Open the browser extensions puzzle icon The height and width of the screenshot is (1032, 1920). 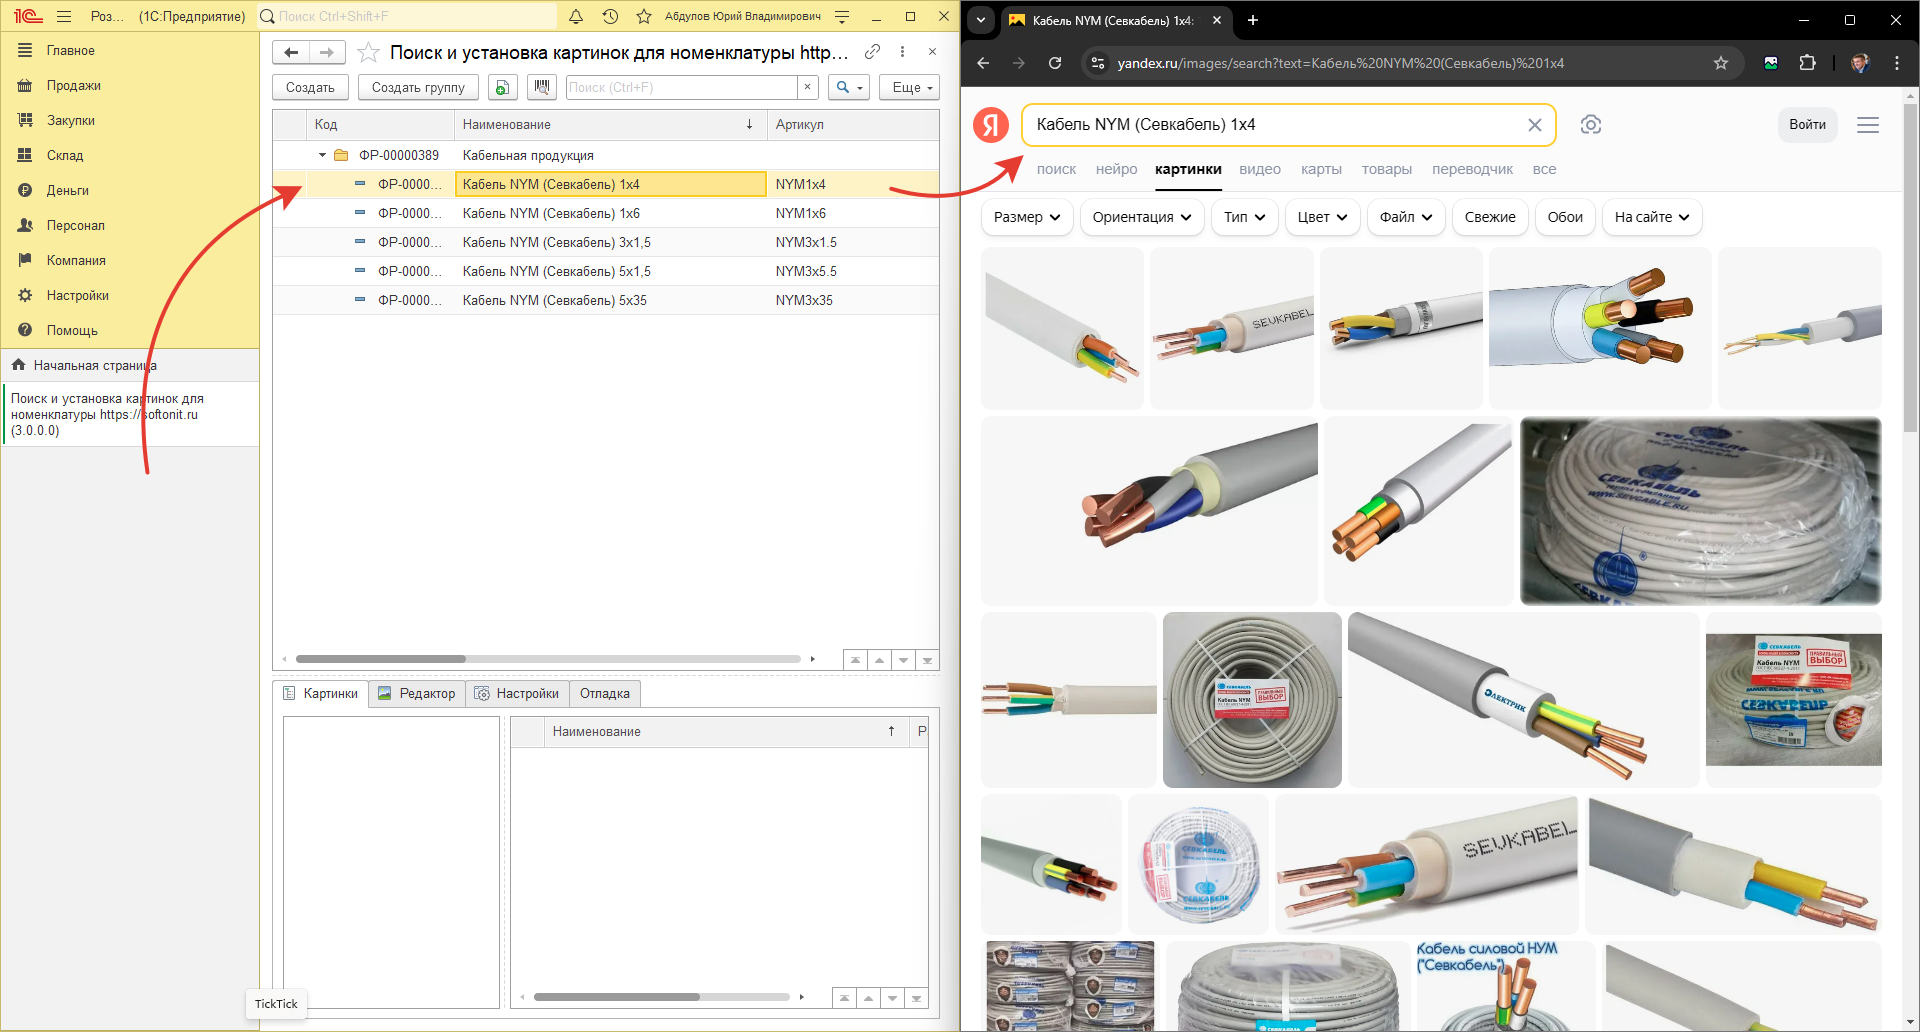[x=1807, y=63]
